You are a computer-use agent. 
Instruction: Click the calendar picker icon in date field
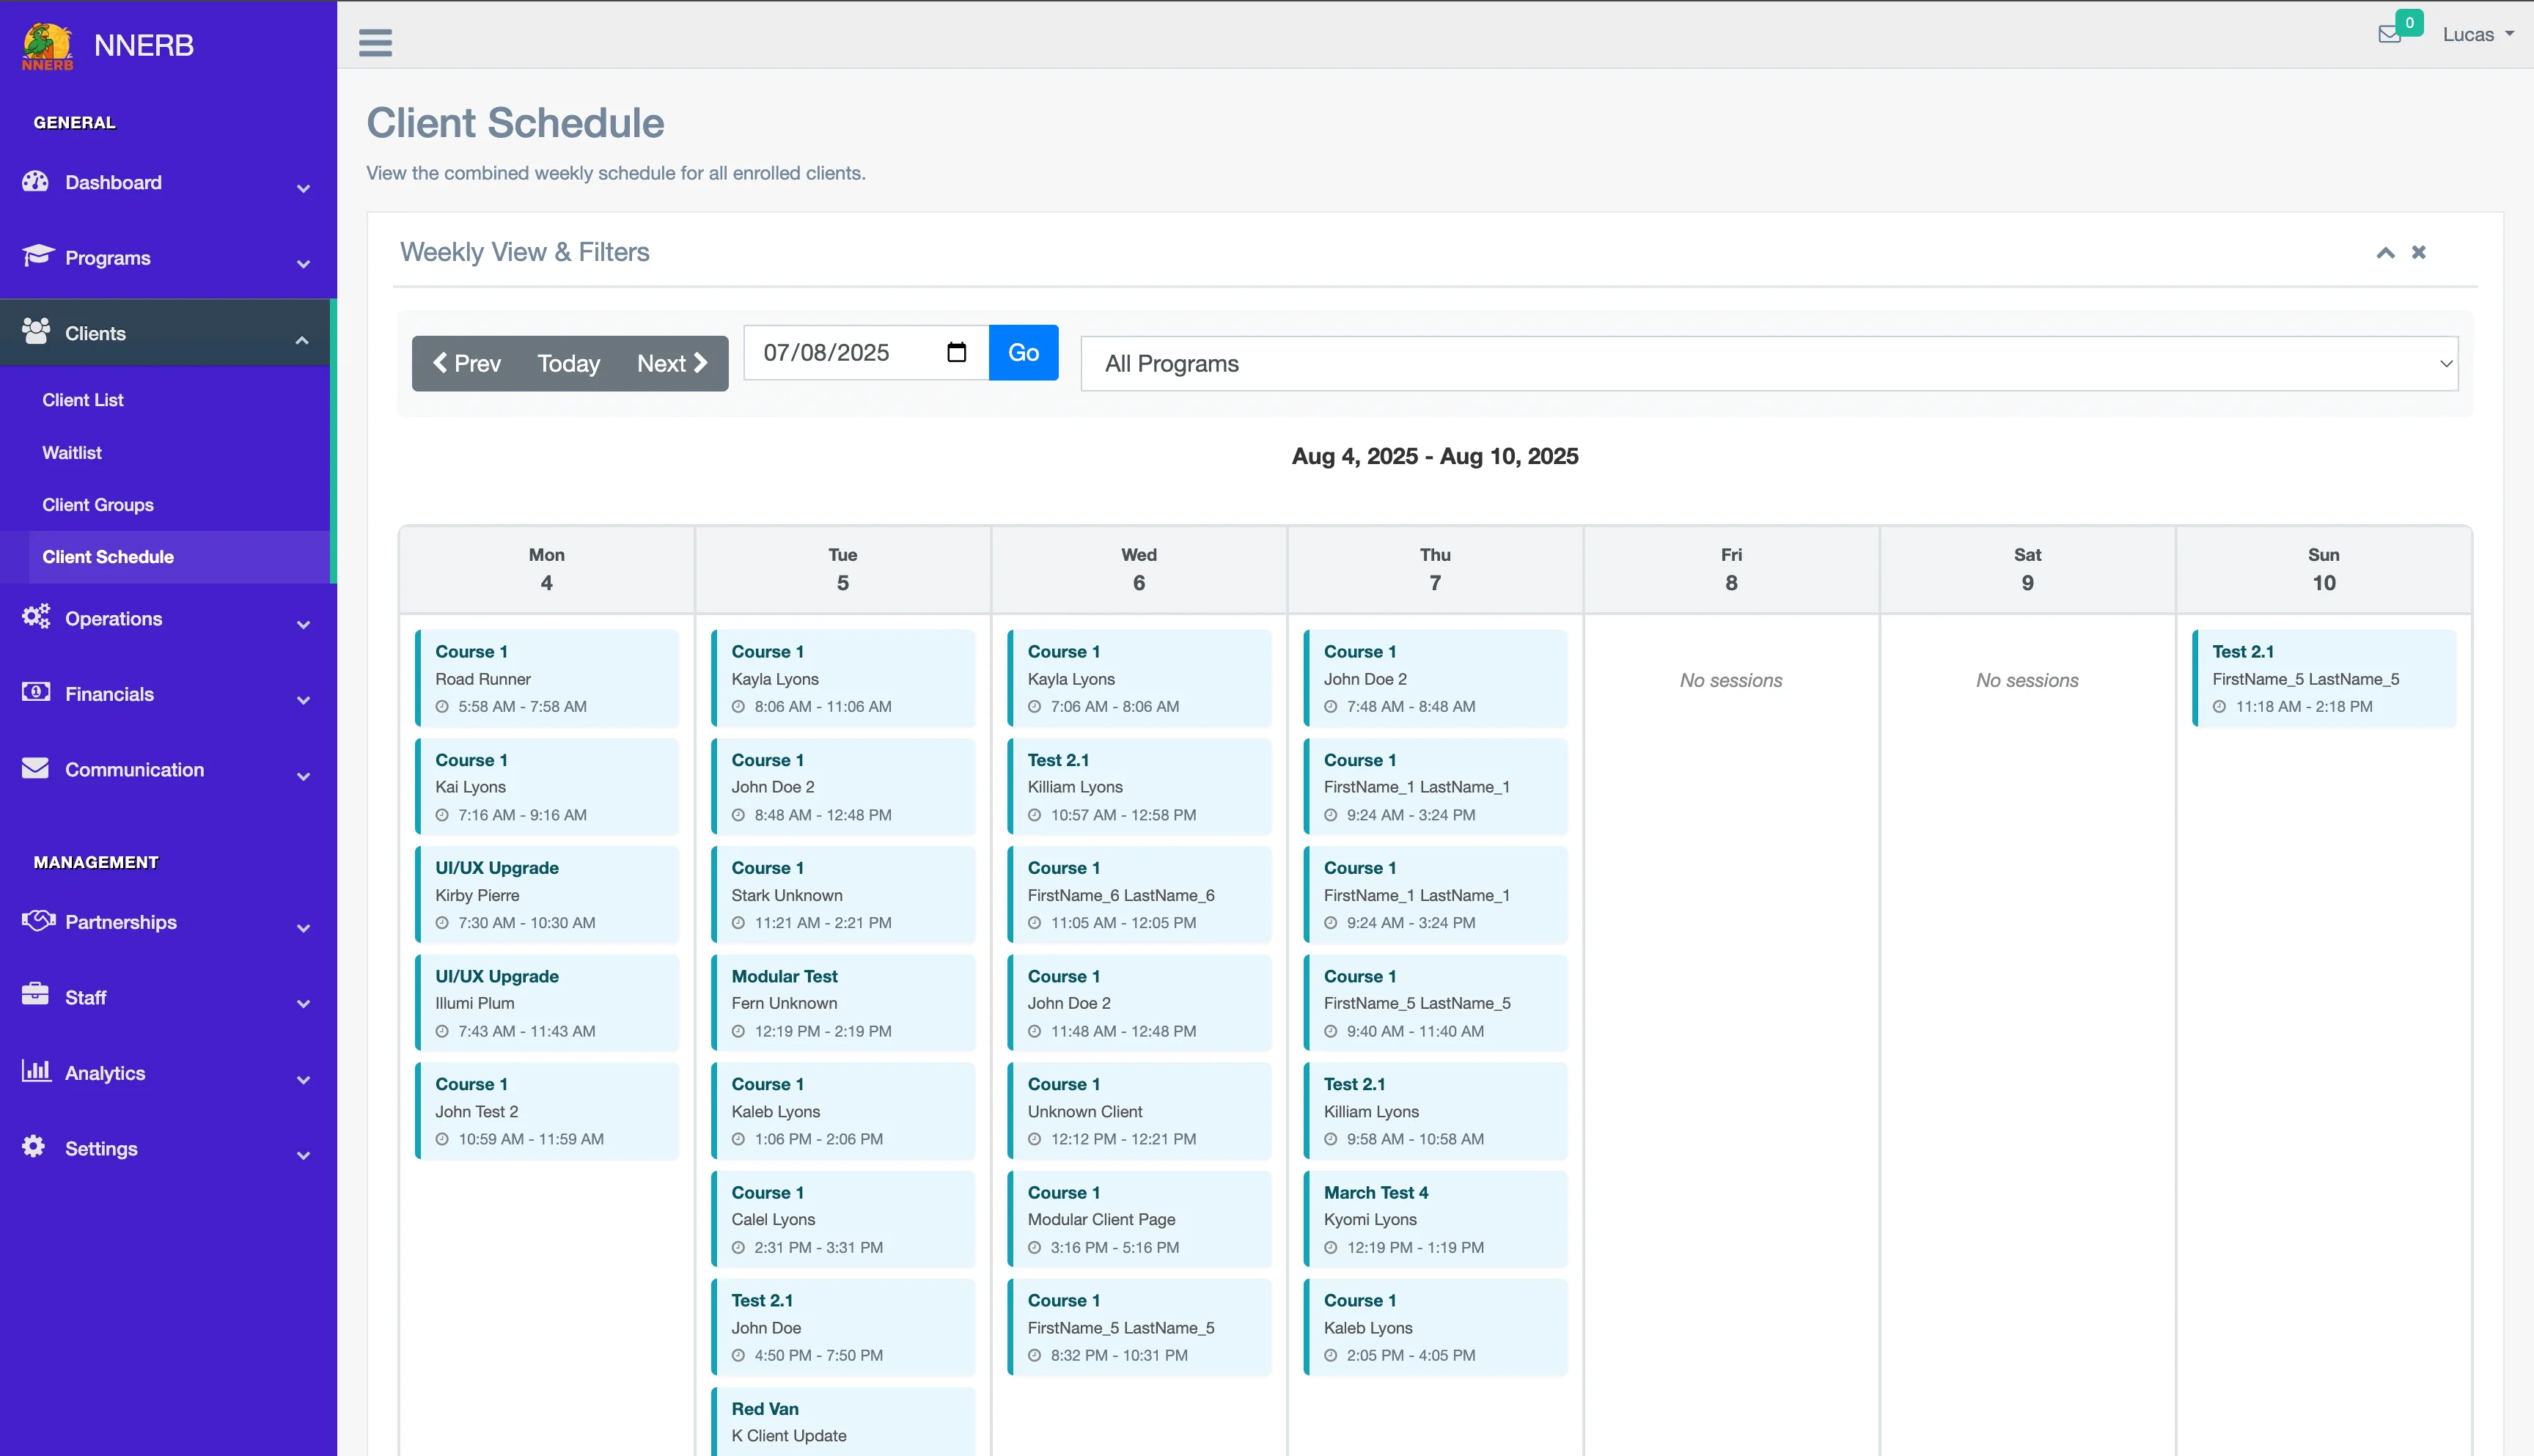[956, 352]
